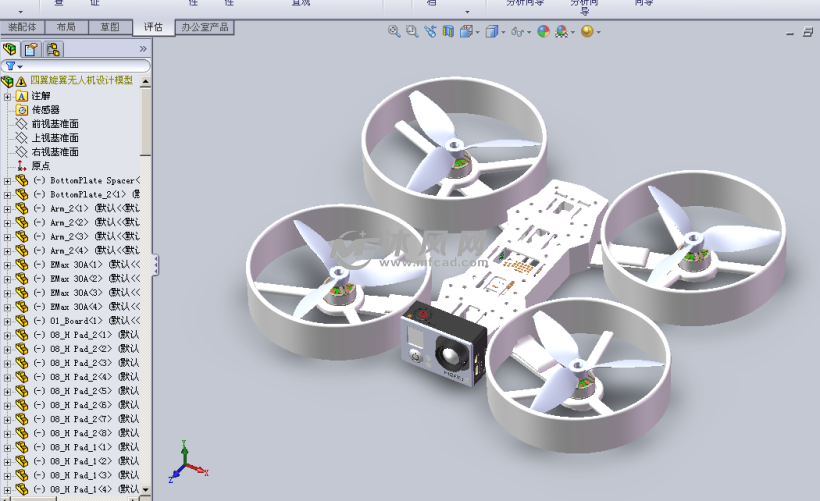Click the 注解 annotations folder icon
Image resolution: width=820 pixels, height=501 pixels.
[21, 96]
